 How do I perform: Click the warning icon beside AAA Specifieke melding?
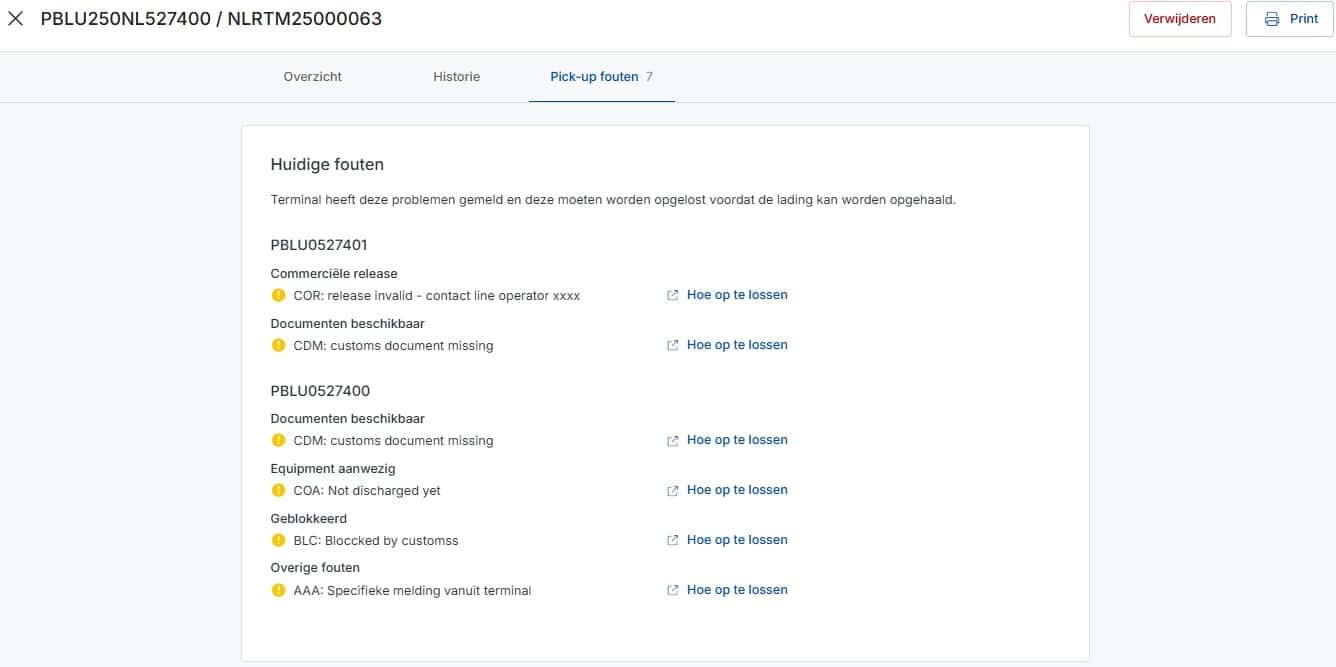279,590
